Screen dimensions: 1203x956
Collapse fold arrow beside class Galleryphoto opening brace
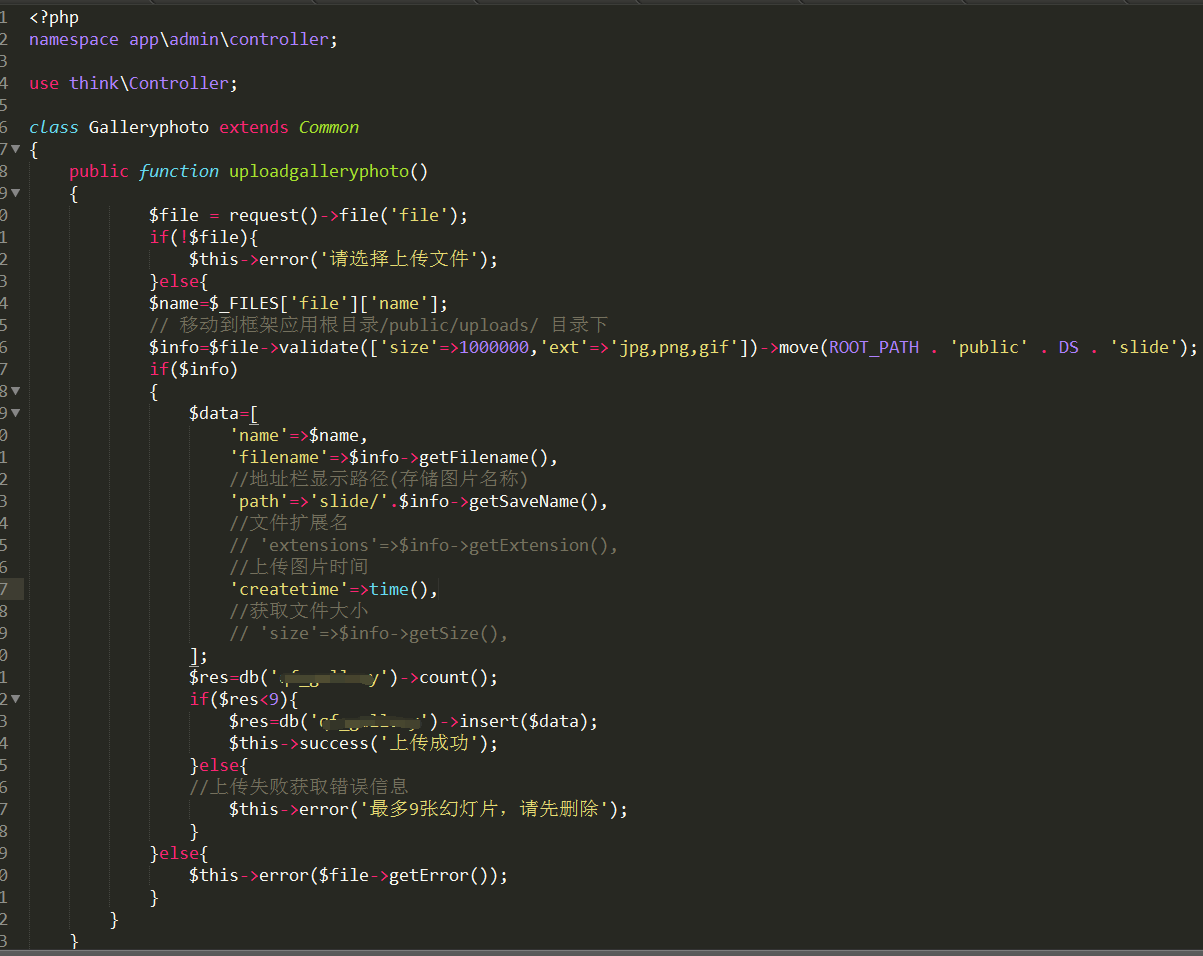point(15,149)
